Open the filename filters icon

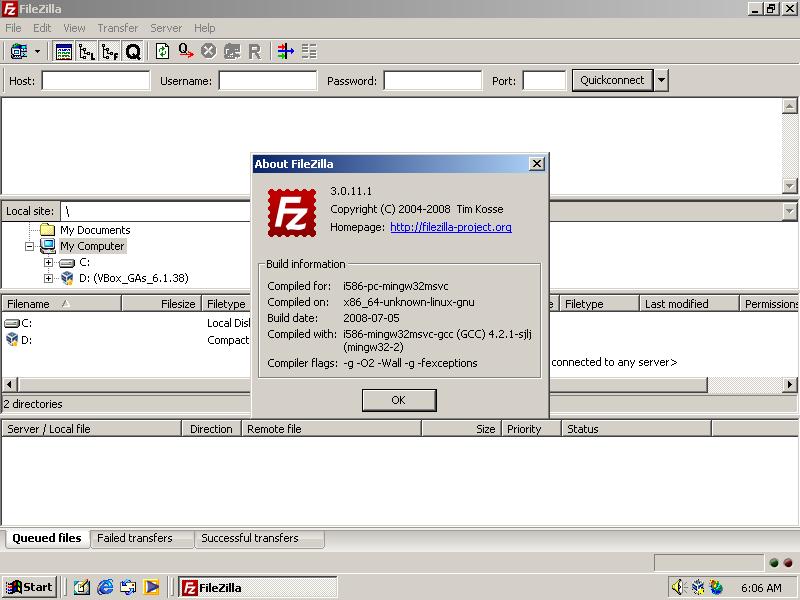click(286, 52)
